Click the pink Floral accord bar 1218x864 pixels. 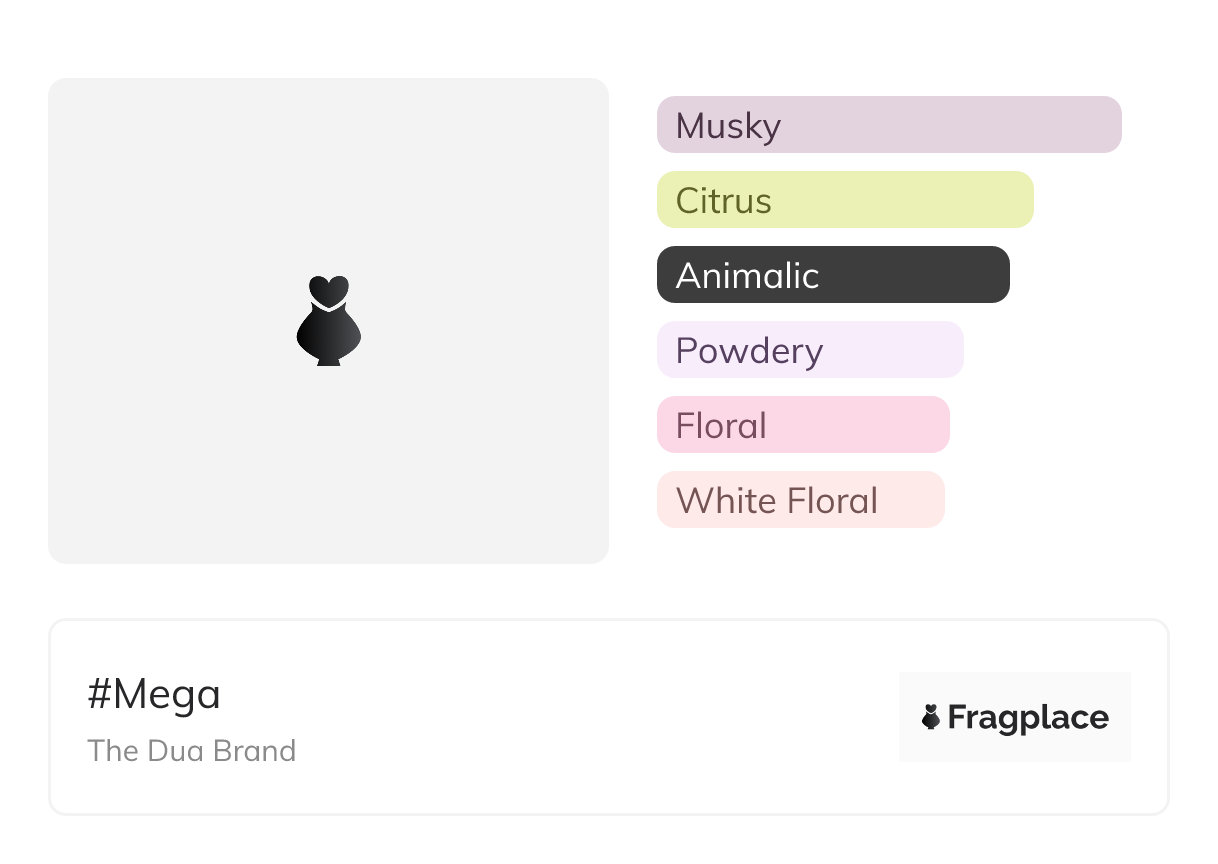coord(803,425)
